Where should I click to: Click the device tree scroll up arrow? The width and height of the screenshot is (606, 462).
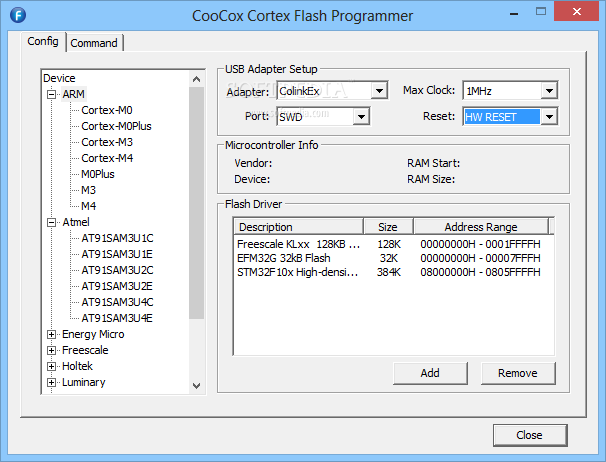pyautogui.click(x=196, y=79)
